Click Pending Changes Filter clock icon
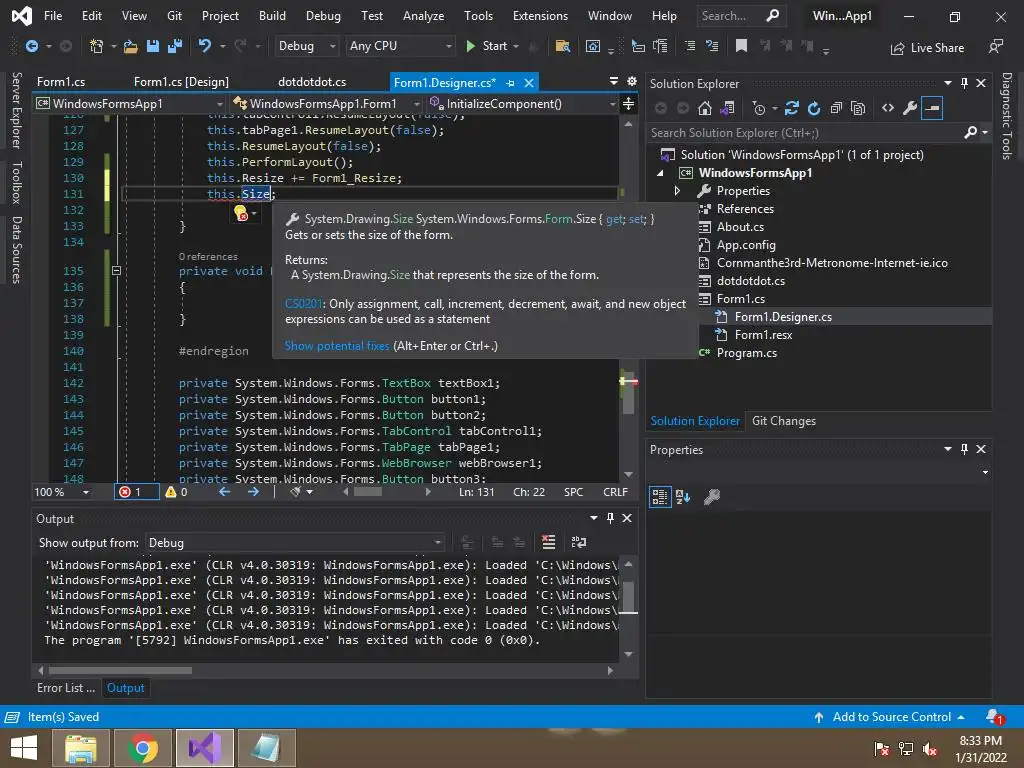1024x768 pixels. coord(759,108)
